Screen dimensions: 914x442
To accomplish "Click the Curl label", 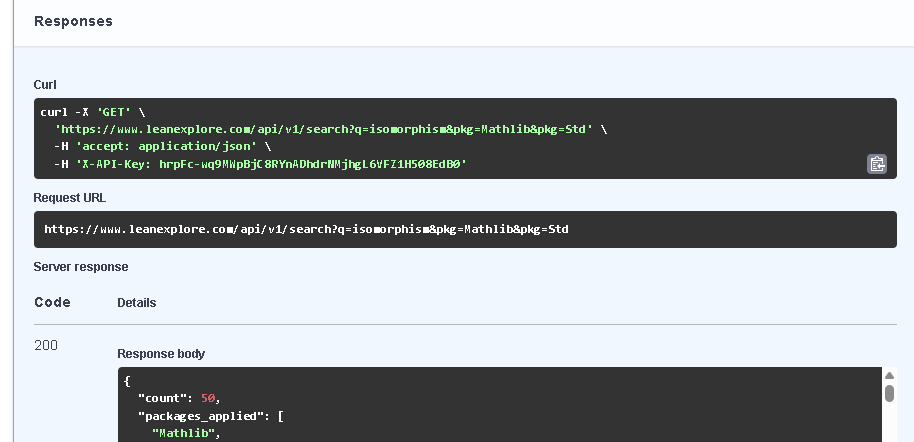I will click(x=45, y=85).
